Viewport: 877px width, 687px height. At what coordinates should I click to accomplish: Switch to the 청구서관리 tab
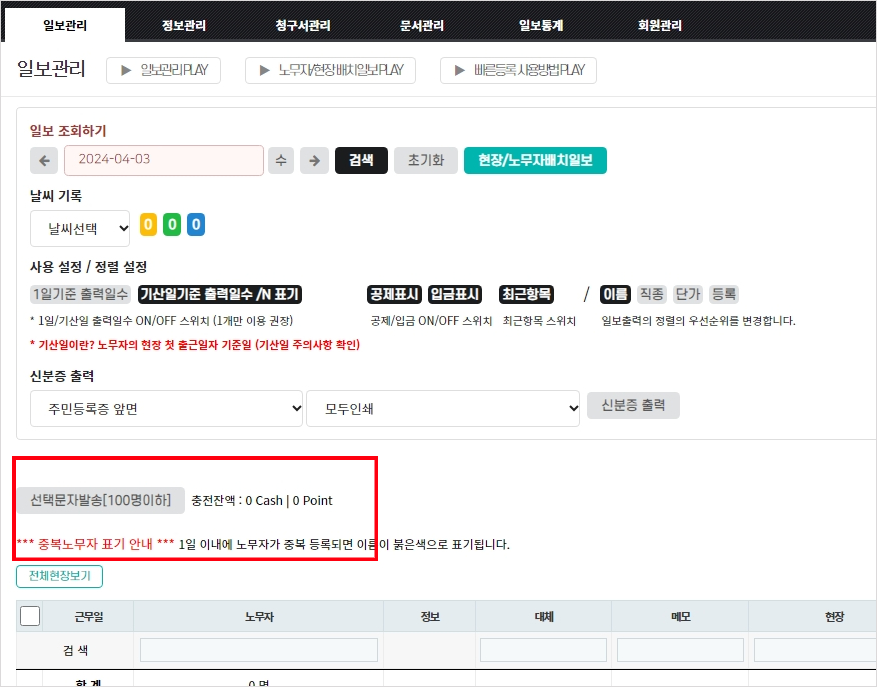[x=304, y=26]
